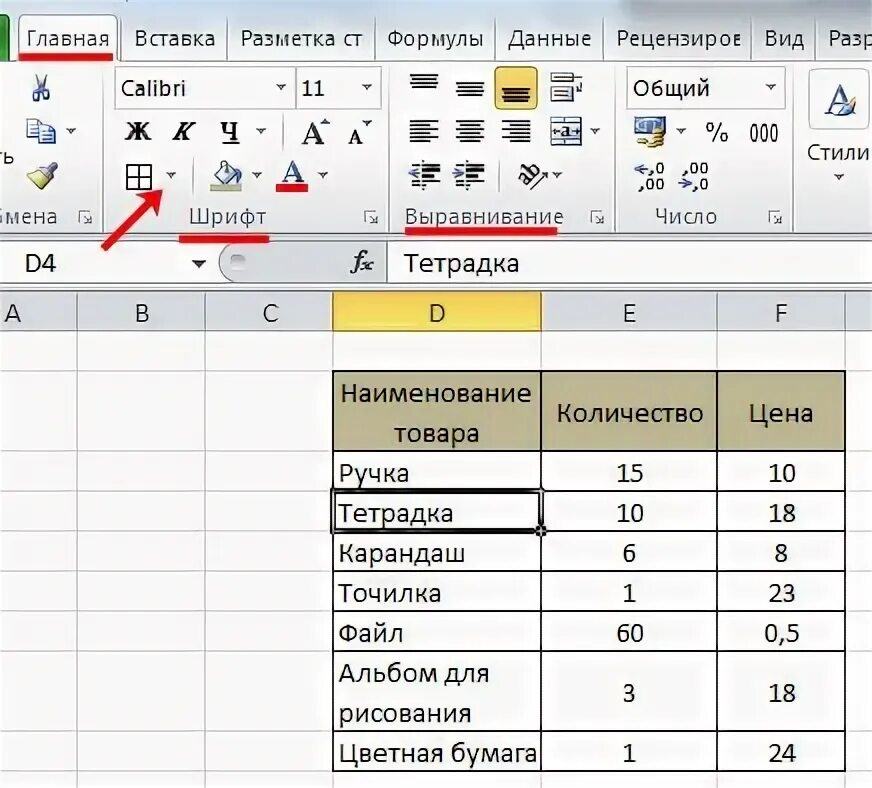
Task: Select cell Цветная бумага
Action: coord(437,751)
